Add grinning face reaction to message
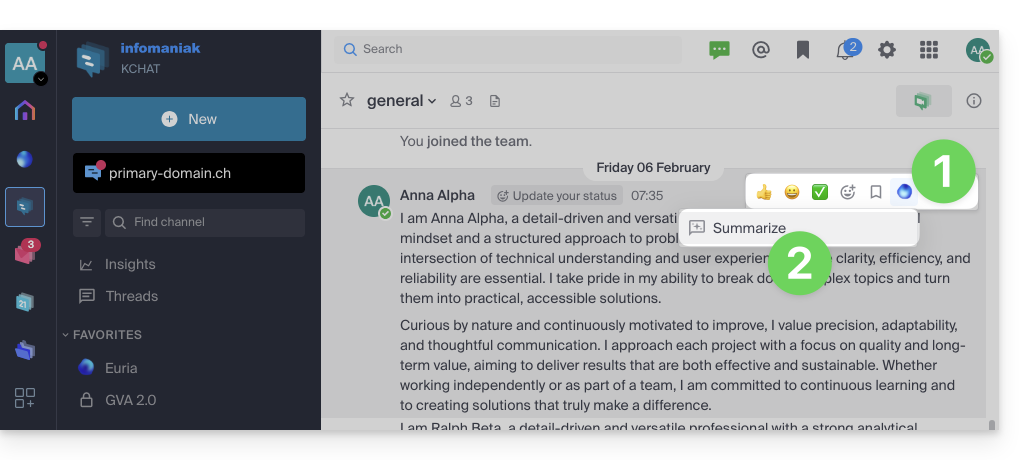 click(x=792, y=192)
